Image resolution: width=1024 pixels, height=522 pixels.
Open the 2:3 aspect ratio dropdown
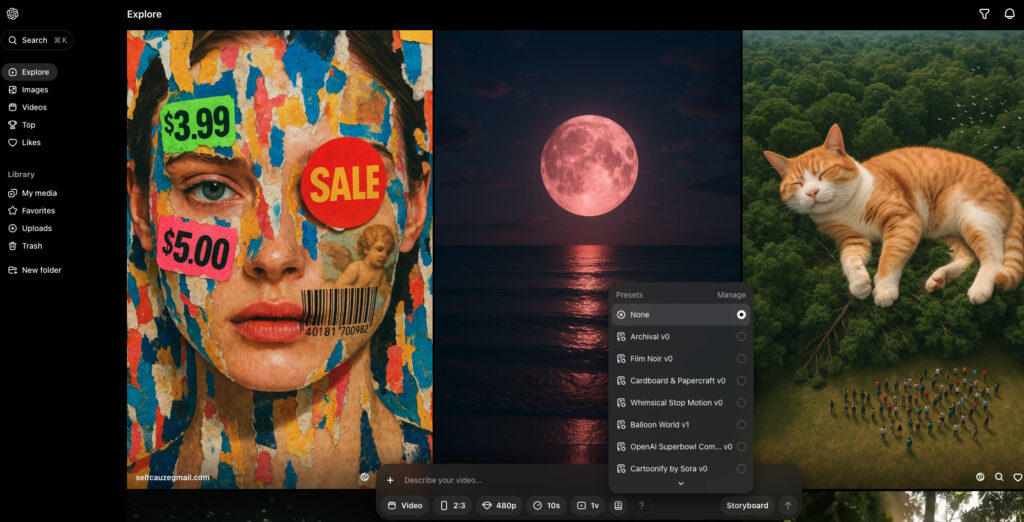pyautogui.click(x=452, y=506)
